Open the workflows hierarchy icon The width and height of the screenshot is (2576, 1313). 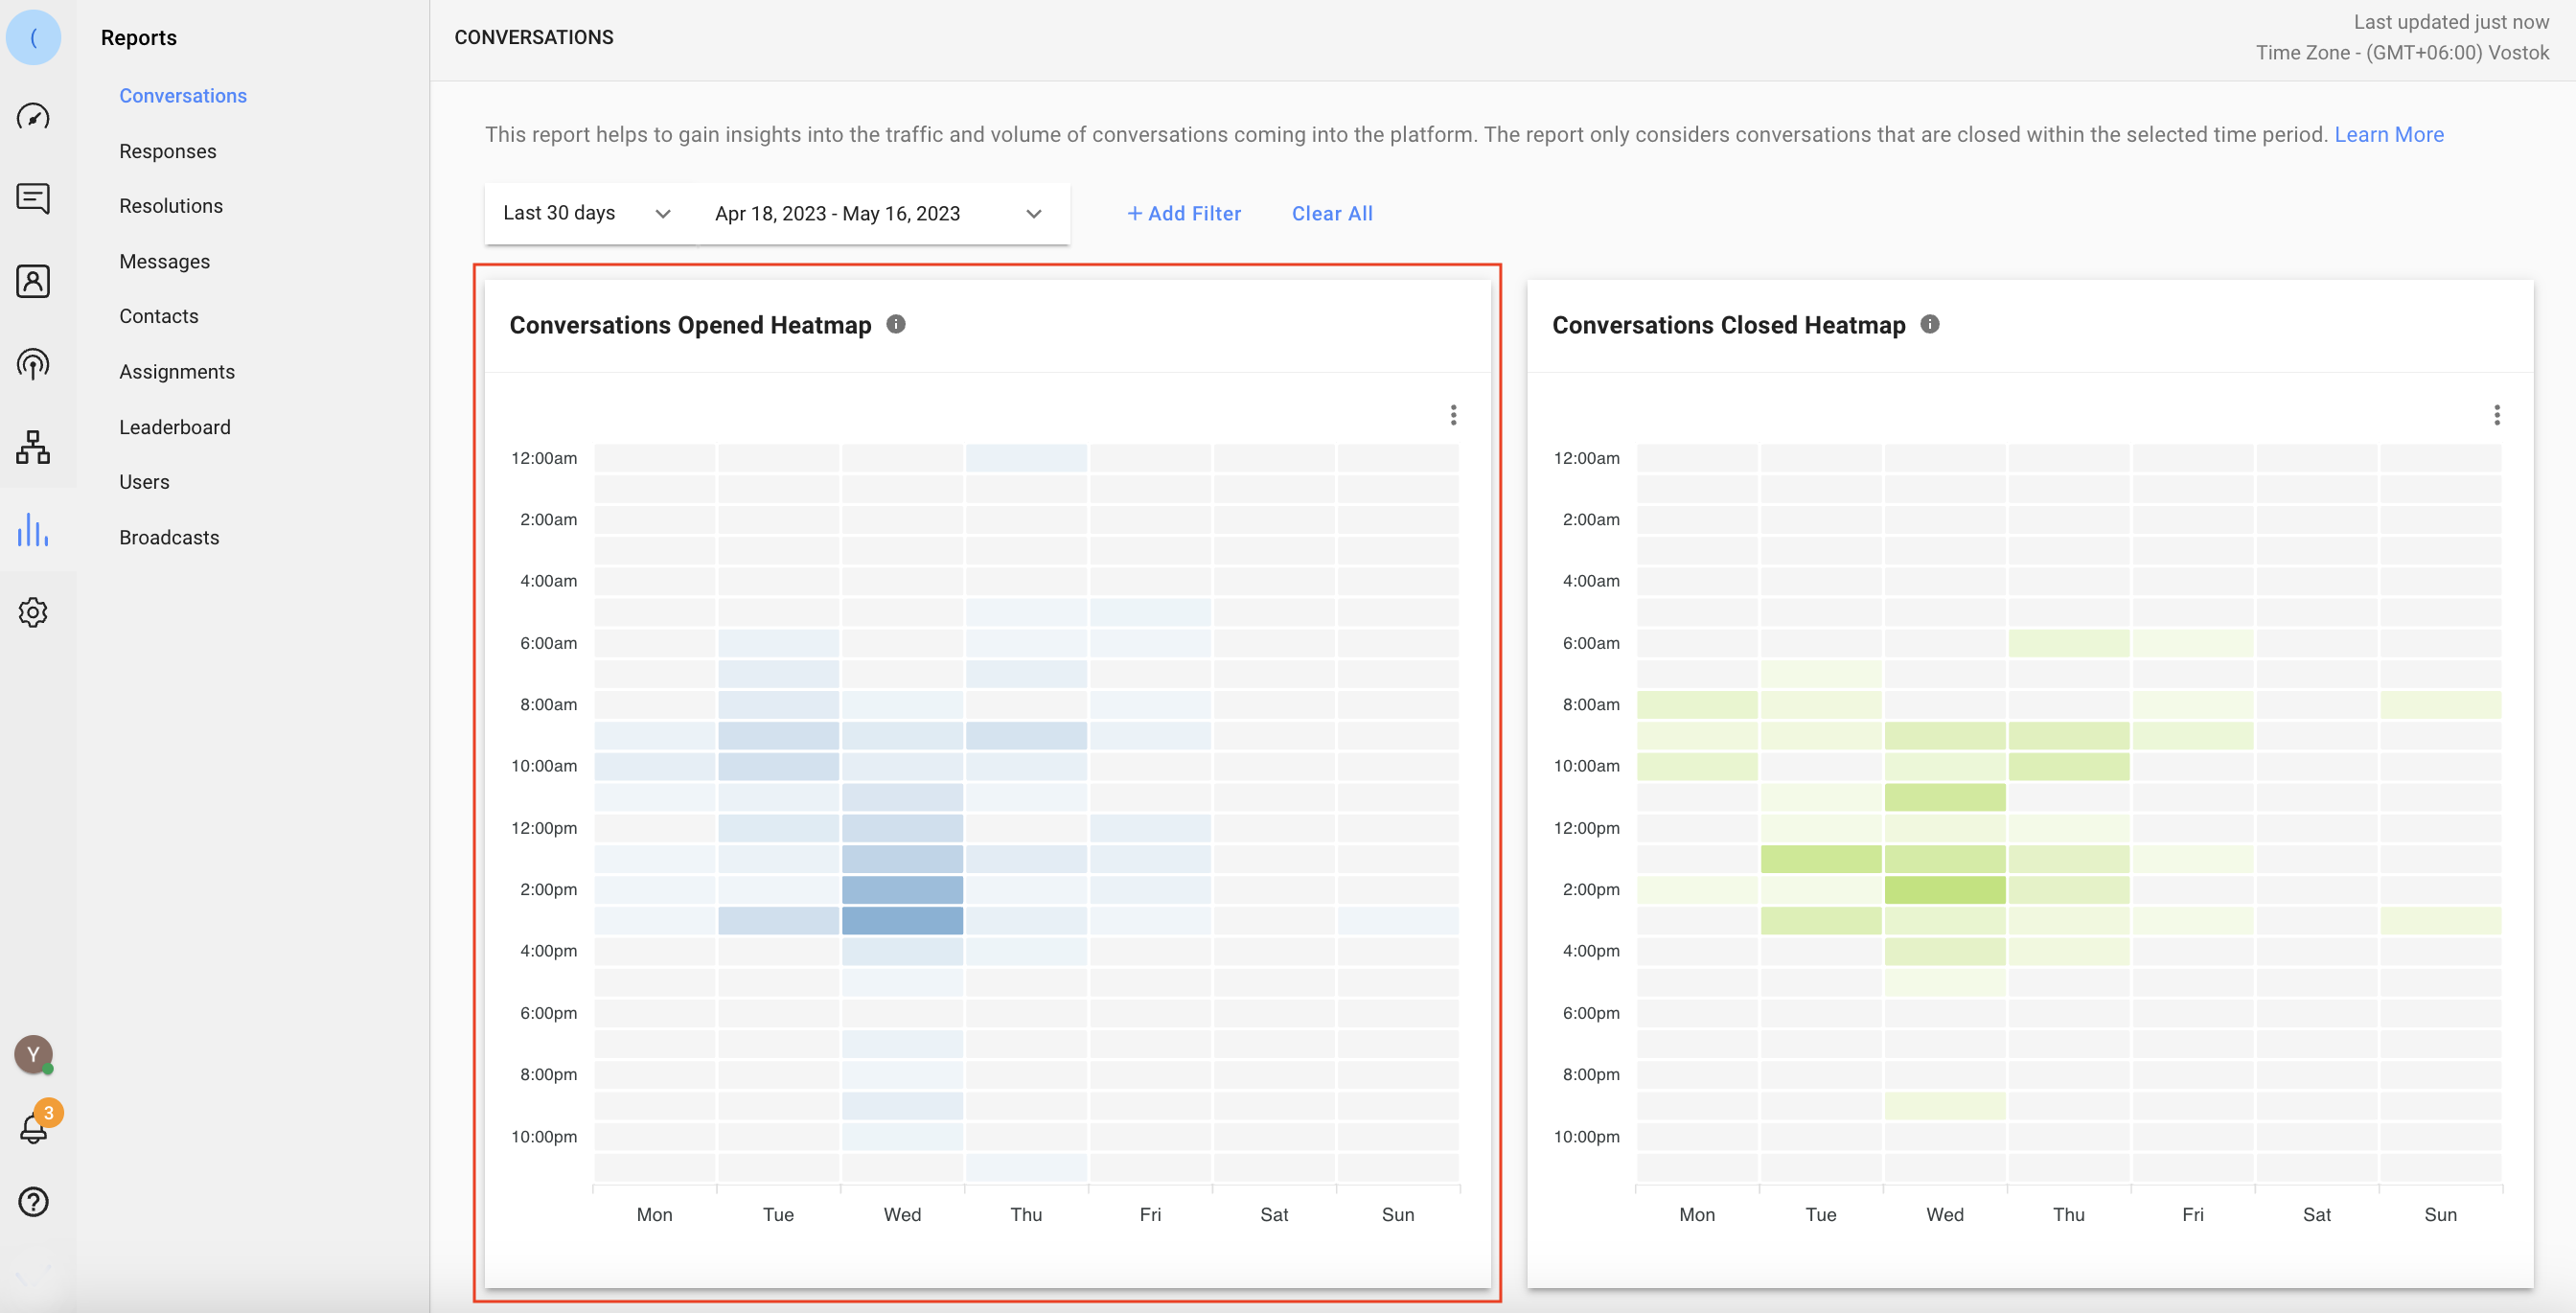33,447
